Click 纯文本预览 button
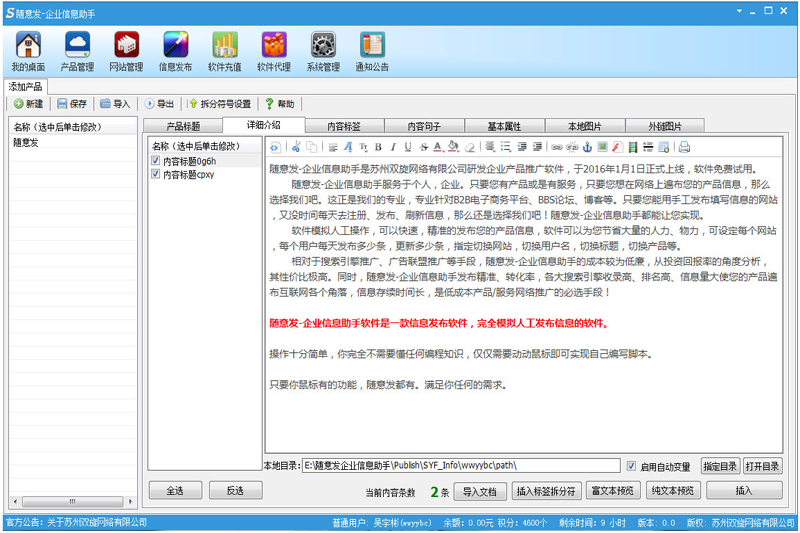 pyautogui.click(x=673, y=491)
